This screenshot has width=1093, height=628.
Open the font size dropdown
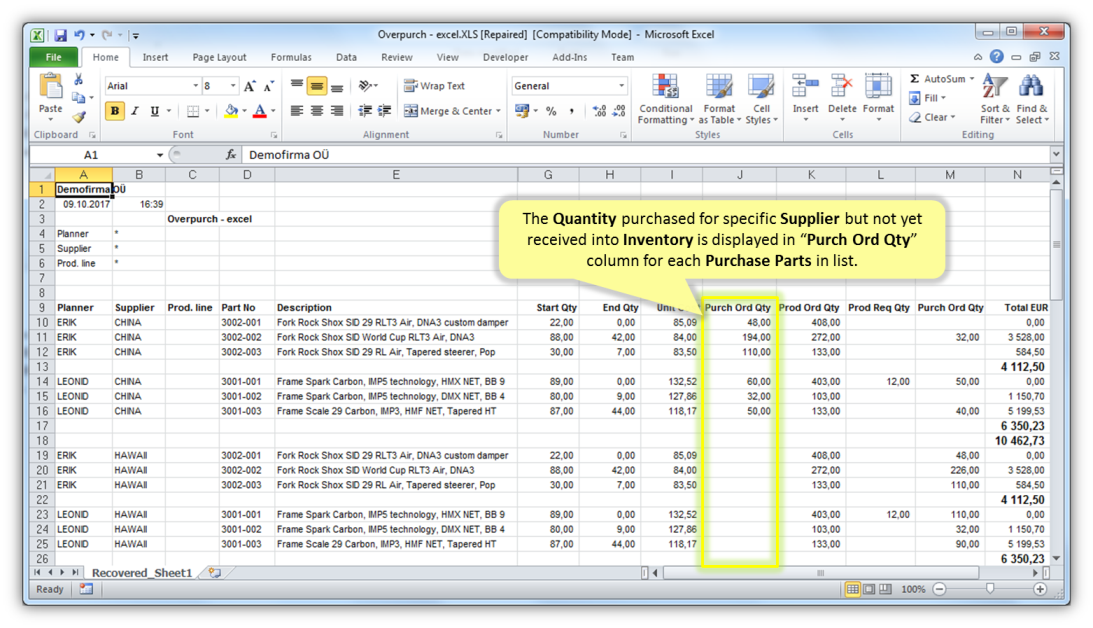coord(233,86)
